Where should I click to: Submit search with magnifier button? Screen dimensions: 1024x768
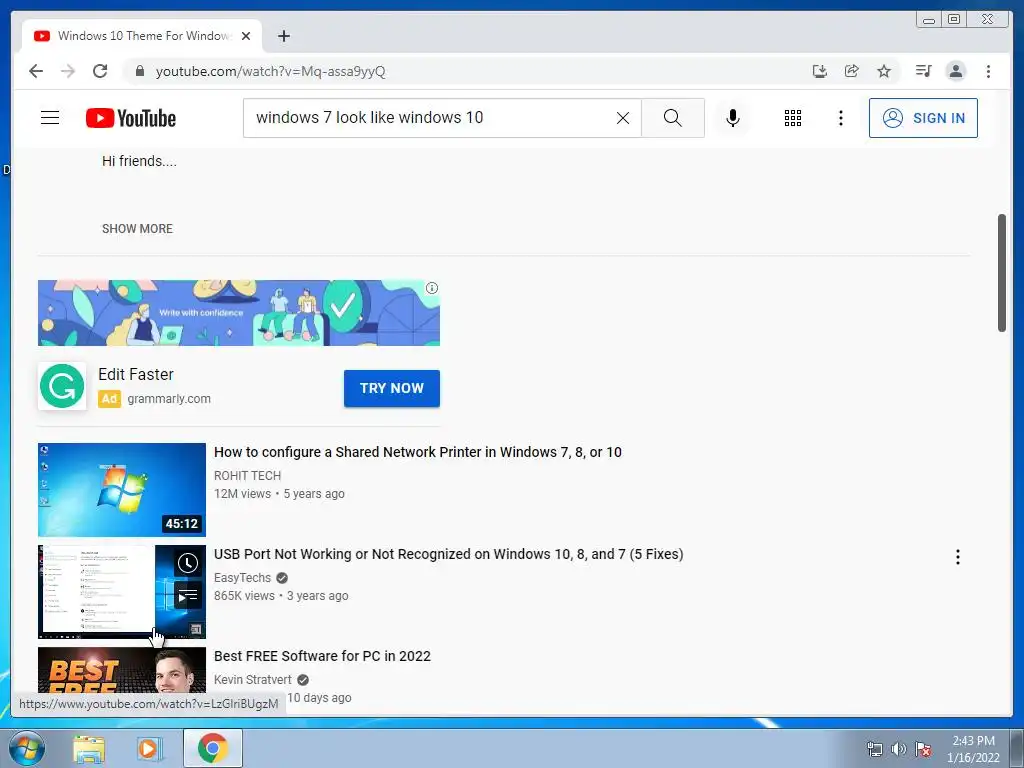(673, 118)
